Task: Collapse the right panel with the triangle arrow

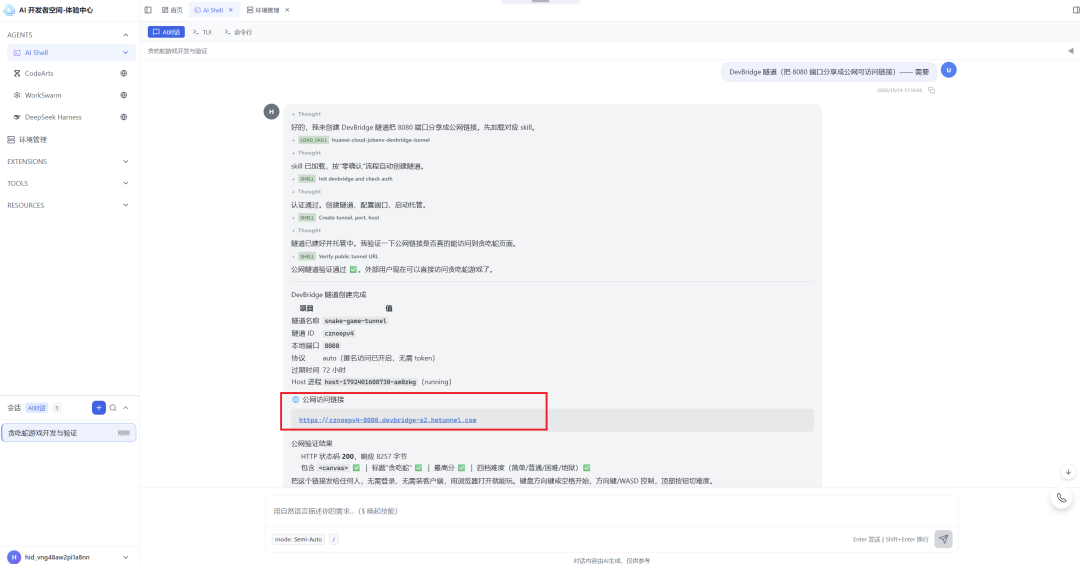Action: click(x=1070, y=51)
